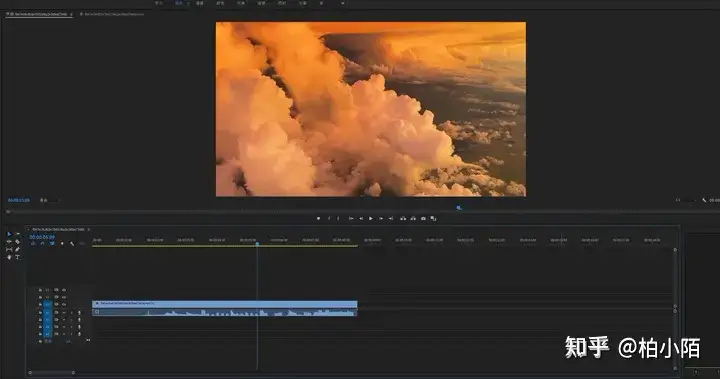Image resolution: width=720 pixels, height=379 pixels.
Task: Go to In point
Action: click(351, 219)
